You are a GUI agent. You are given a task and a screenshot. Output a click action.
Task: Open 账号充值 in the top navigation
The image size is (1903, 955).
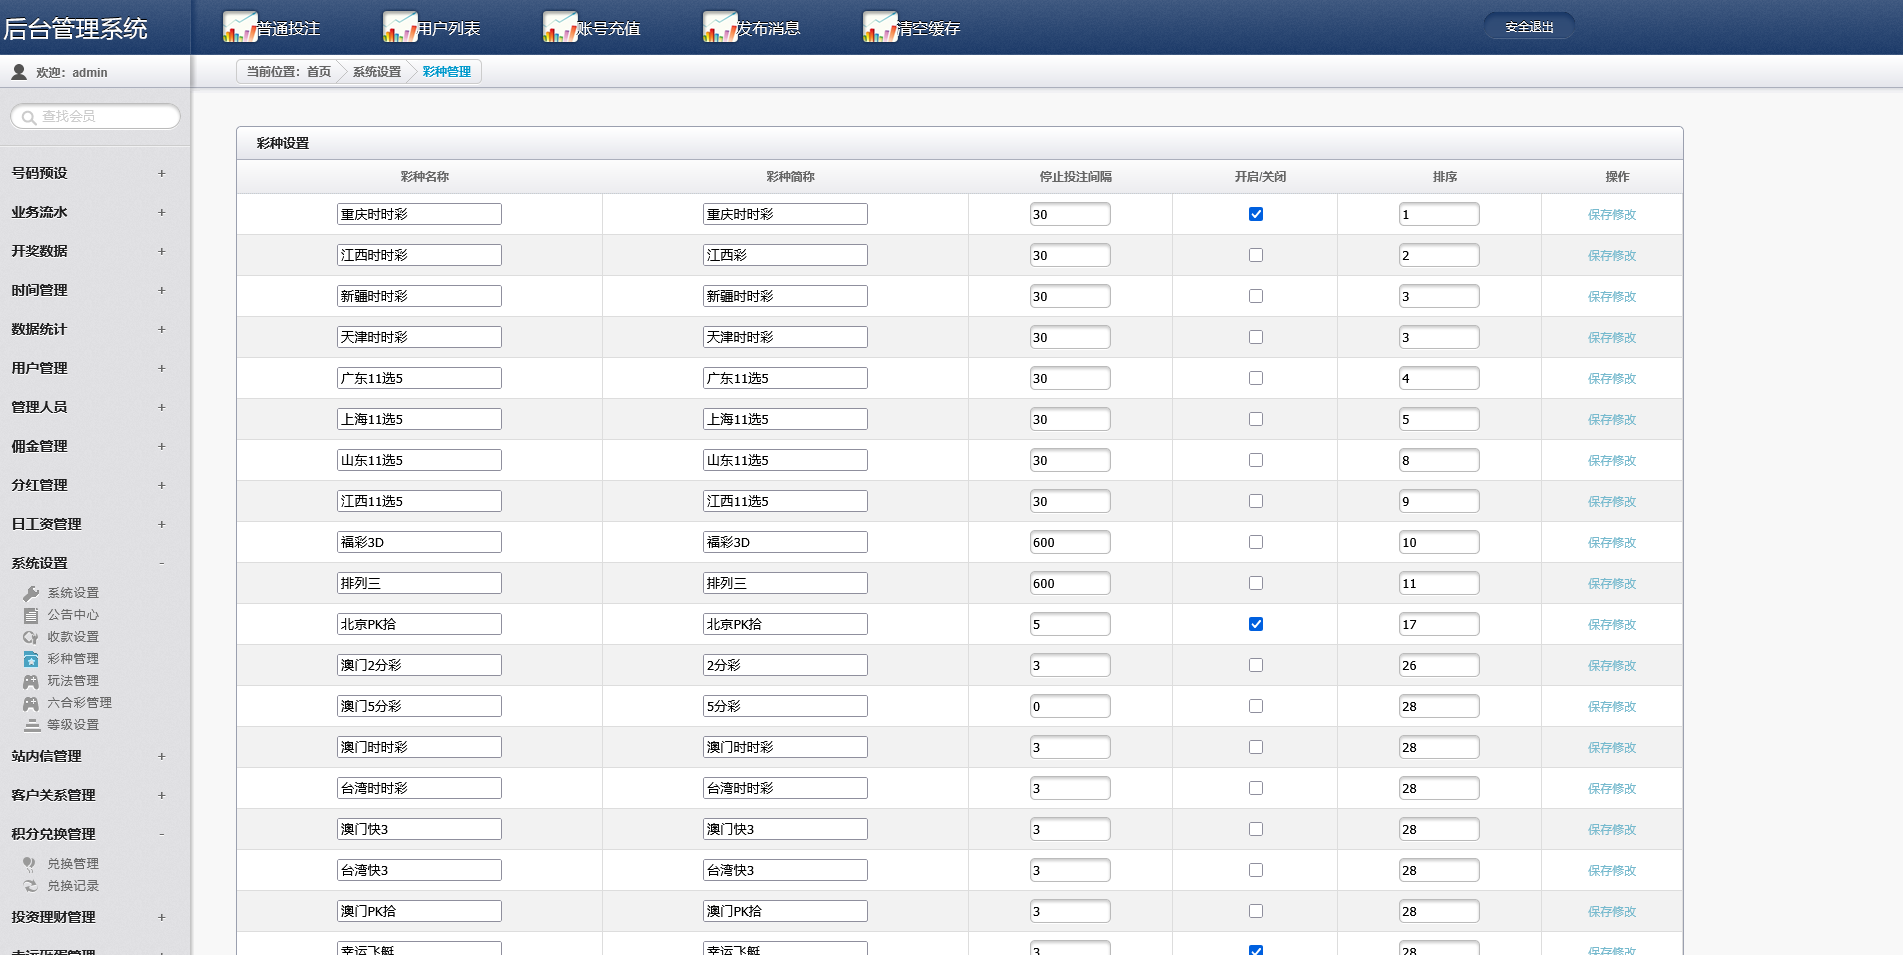608,29
